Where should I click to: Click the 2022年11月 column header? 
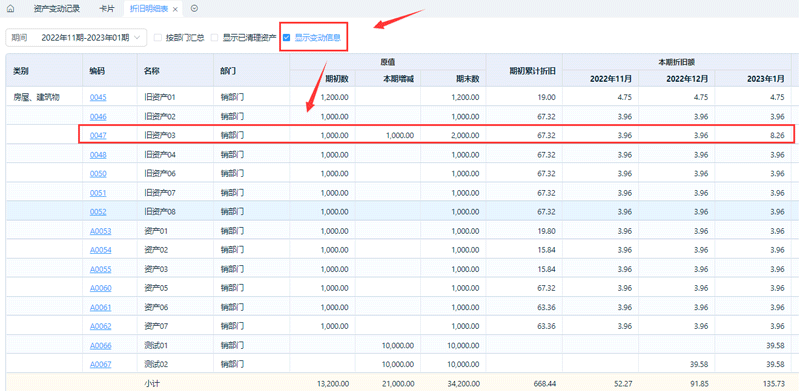point(600,79)
